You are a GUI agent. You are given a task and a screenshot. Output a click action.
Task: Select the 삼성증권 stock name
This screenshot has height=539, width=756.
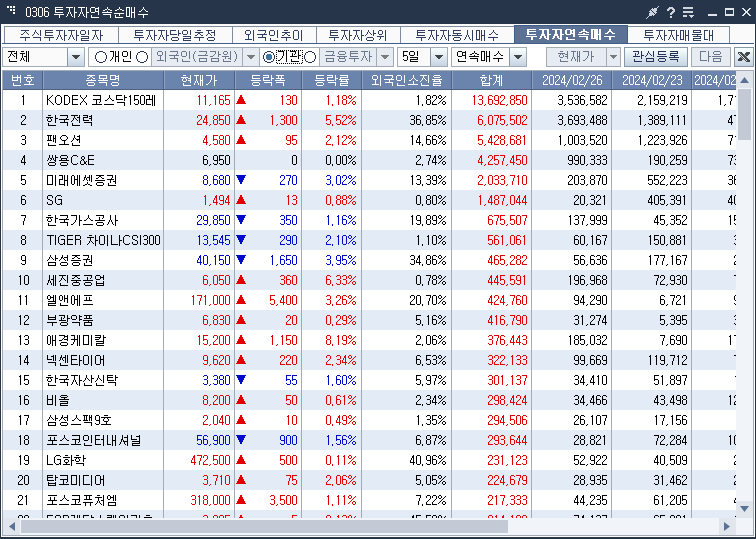pos(69,260)
